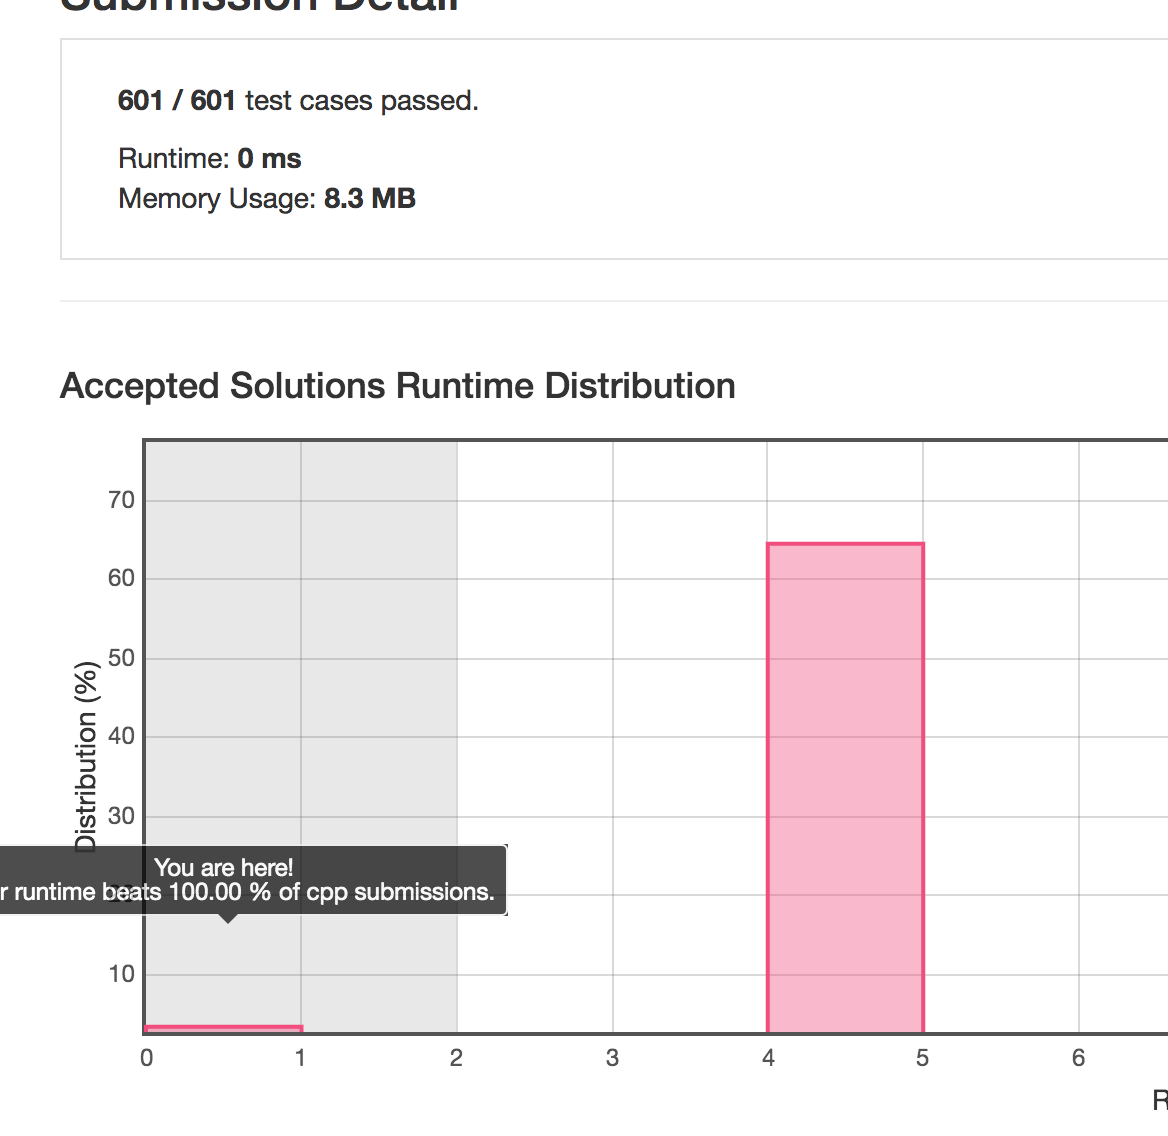Click the x-axis label 3
The image size is (1168, 1136).
pos(612,1058)
